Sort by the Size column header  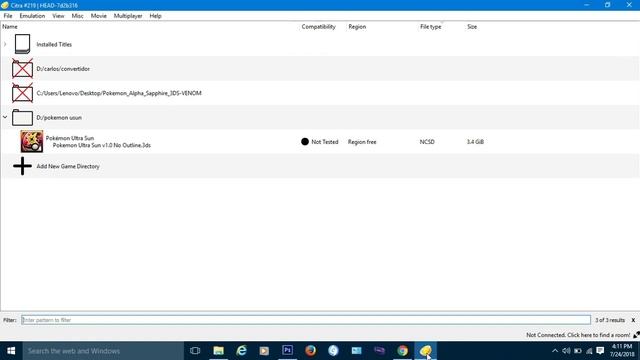(472, 27)
